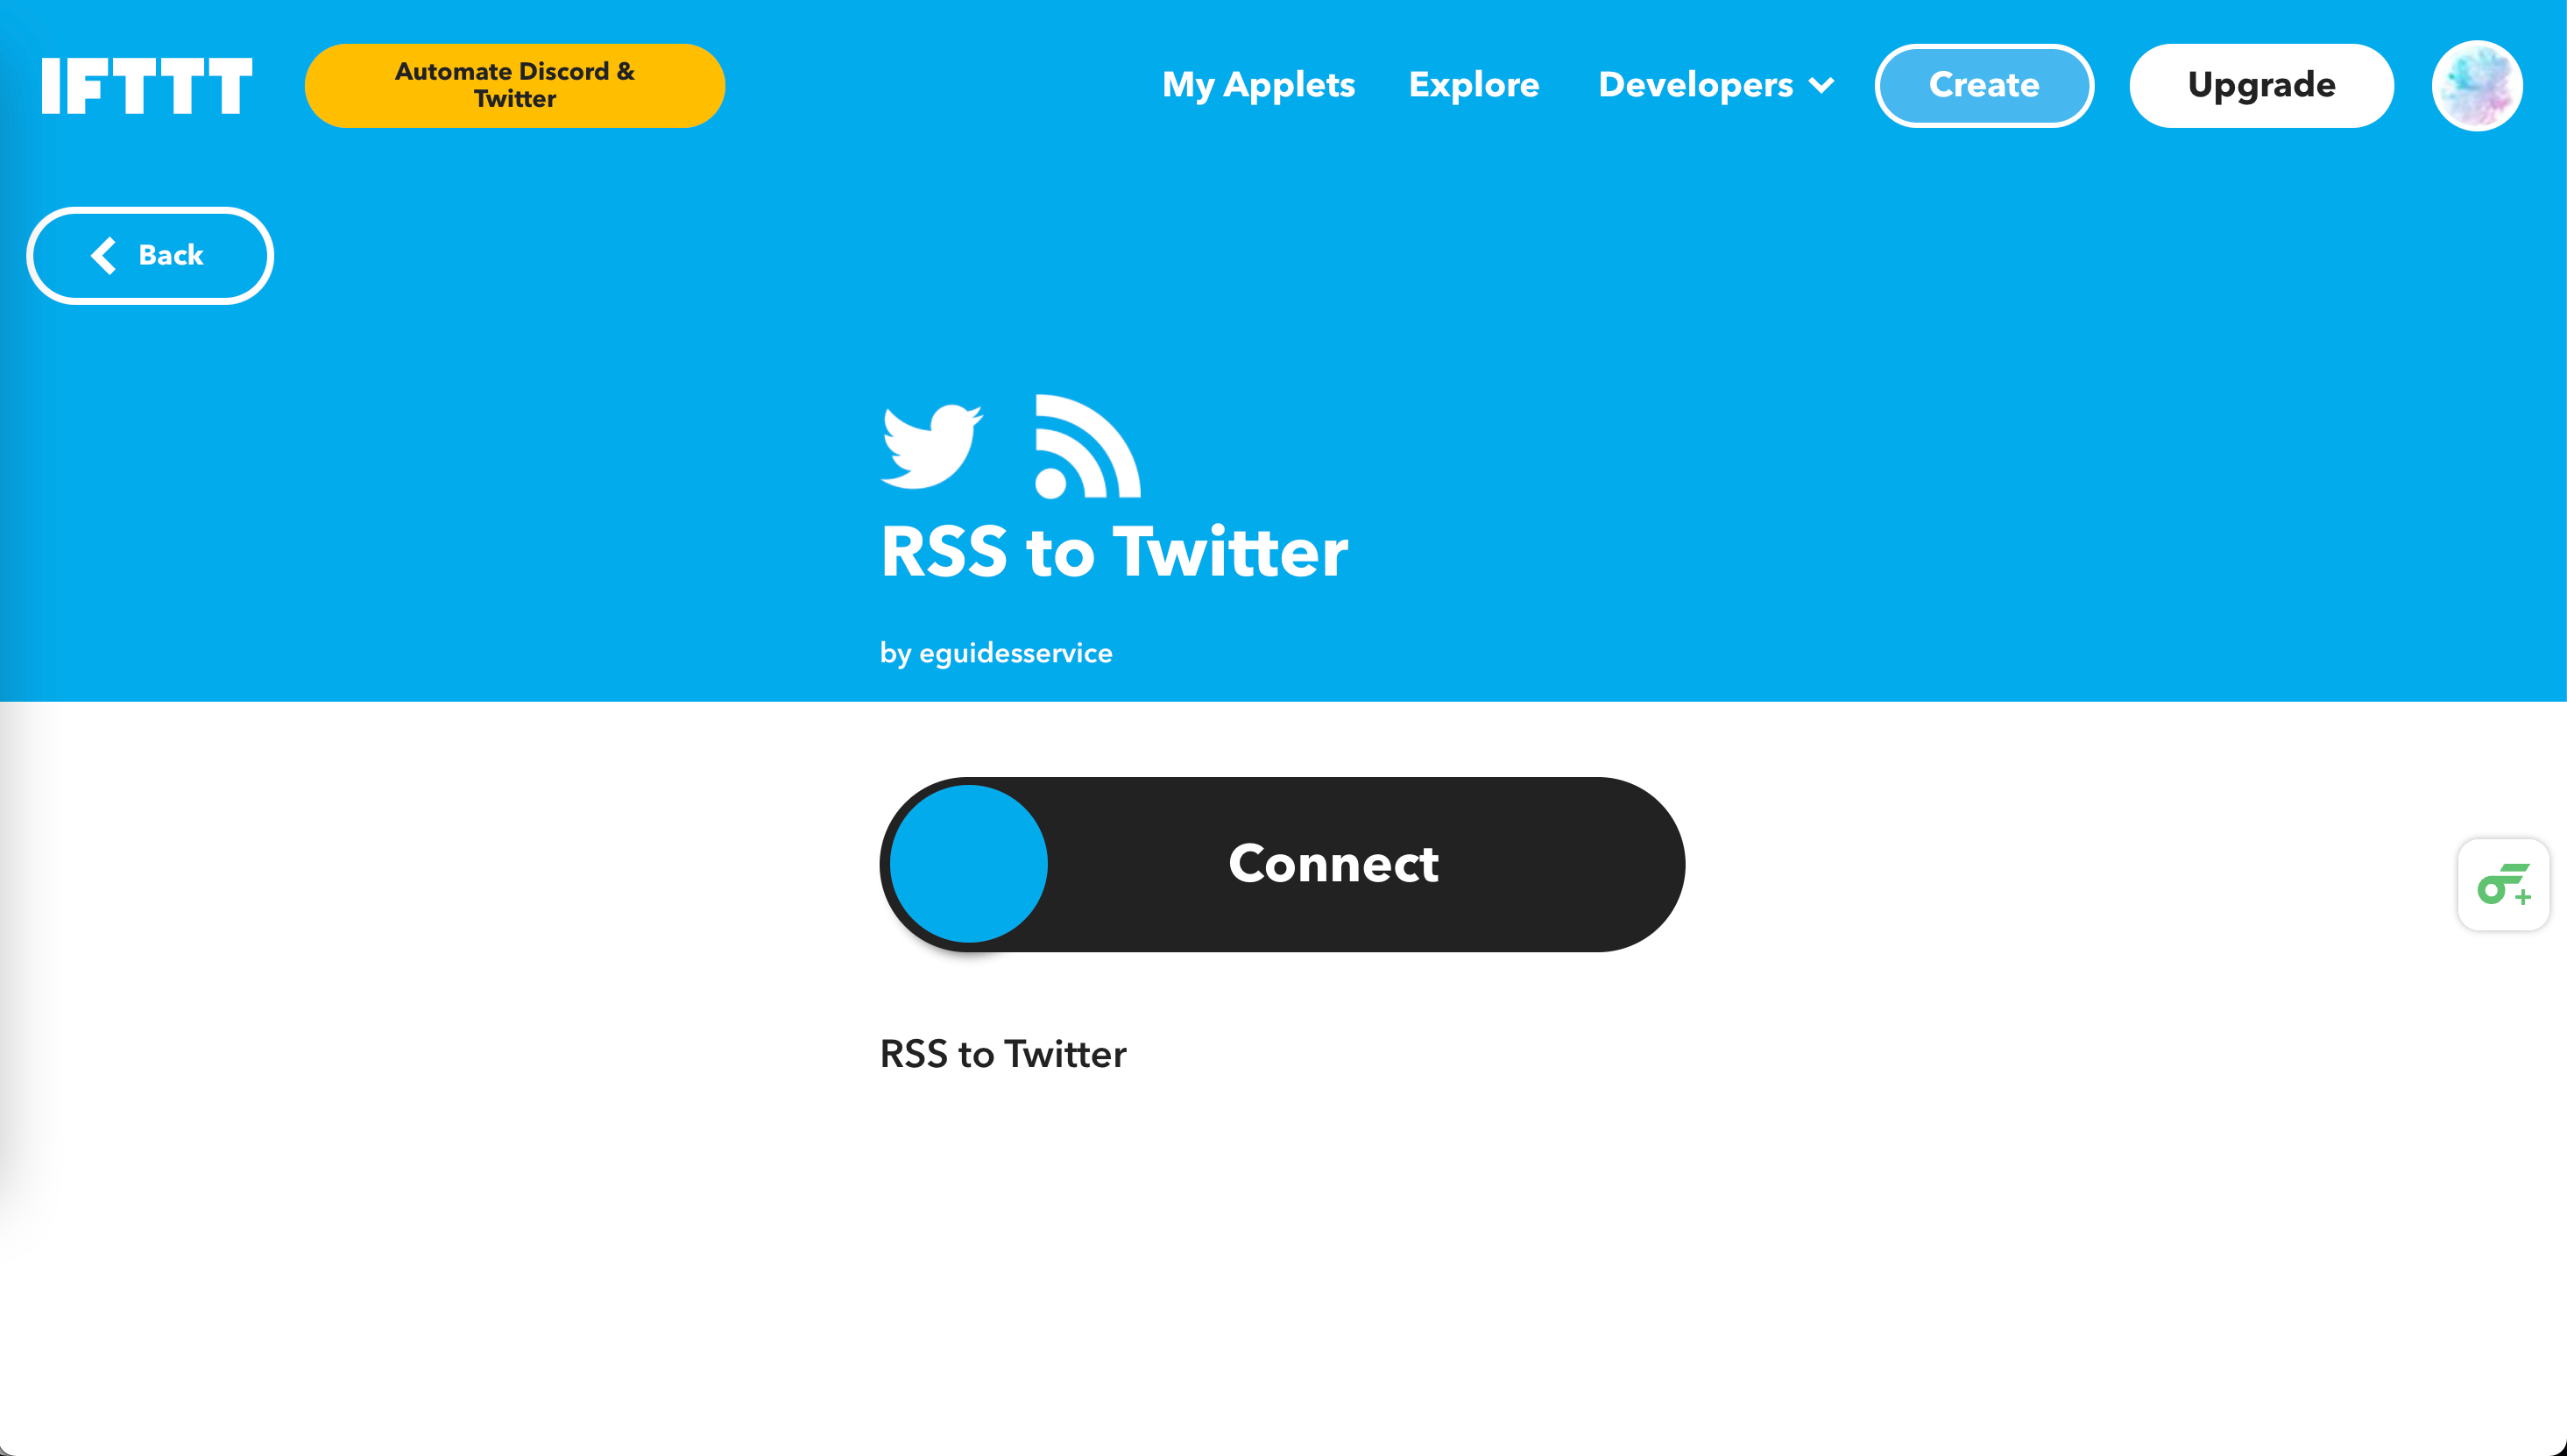Click the Automate Discord & Twitter icon
This screenshot has width=2567, height=1456.
click(513, 87)
